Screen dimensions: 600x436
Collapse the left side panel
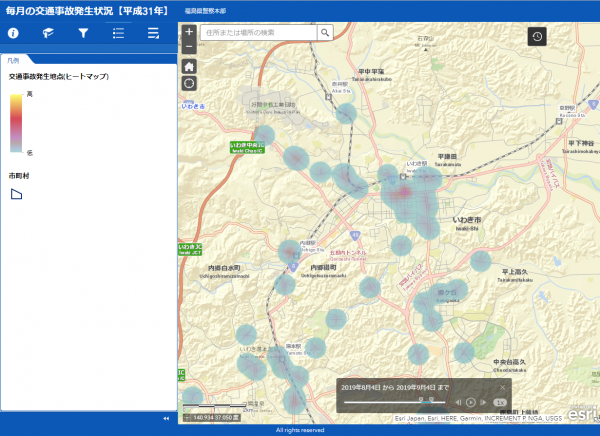(166, 418)
